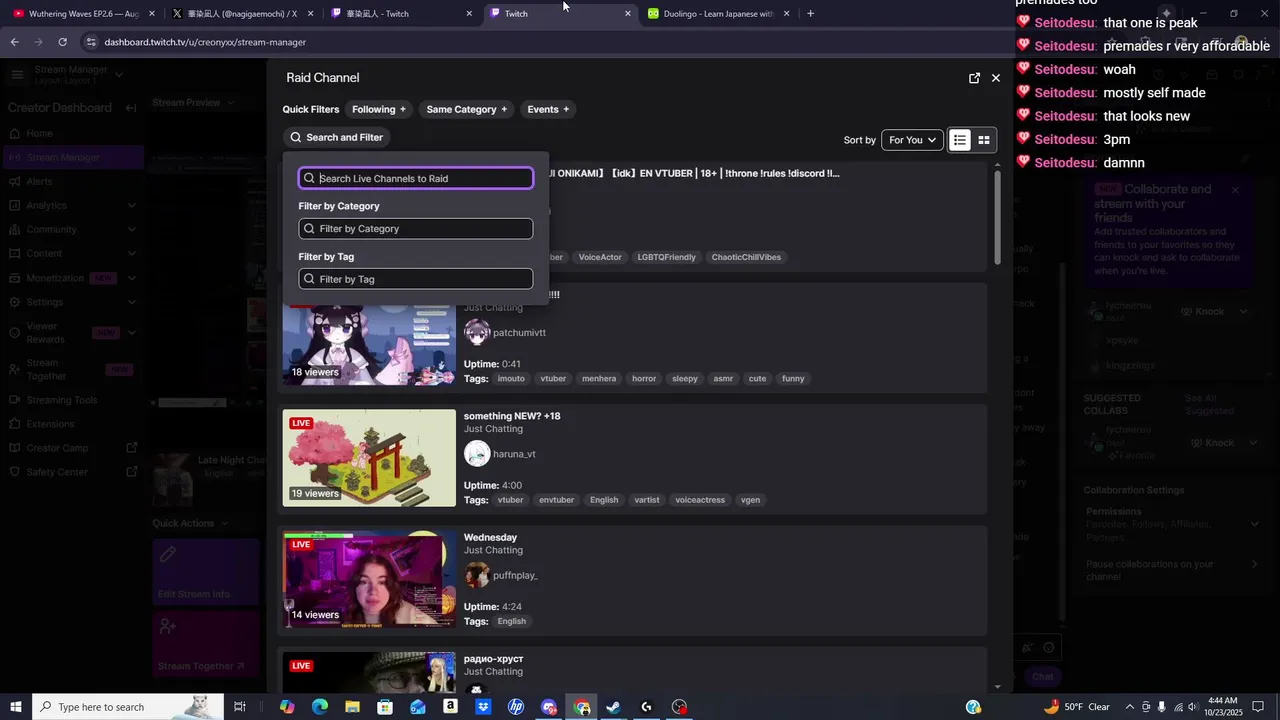
Task: Open Amazon app from taskbar
Action: 450,707
